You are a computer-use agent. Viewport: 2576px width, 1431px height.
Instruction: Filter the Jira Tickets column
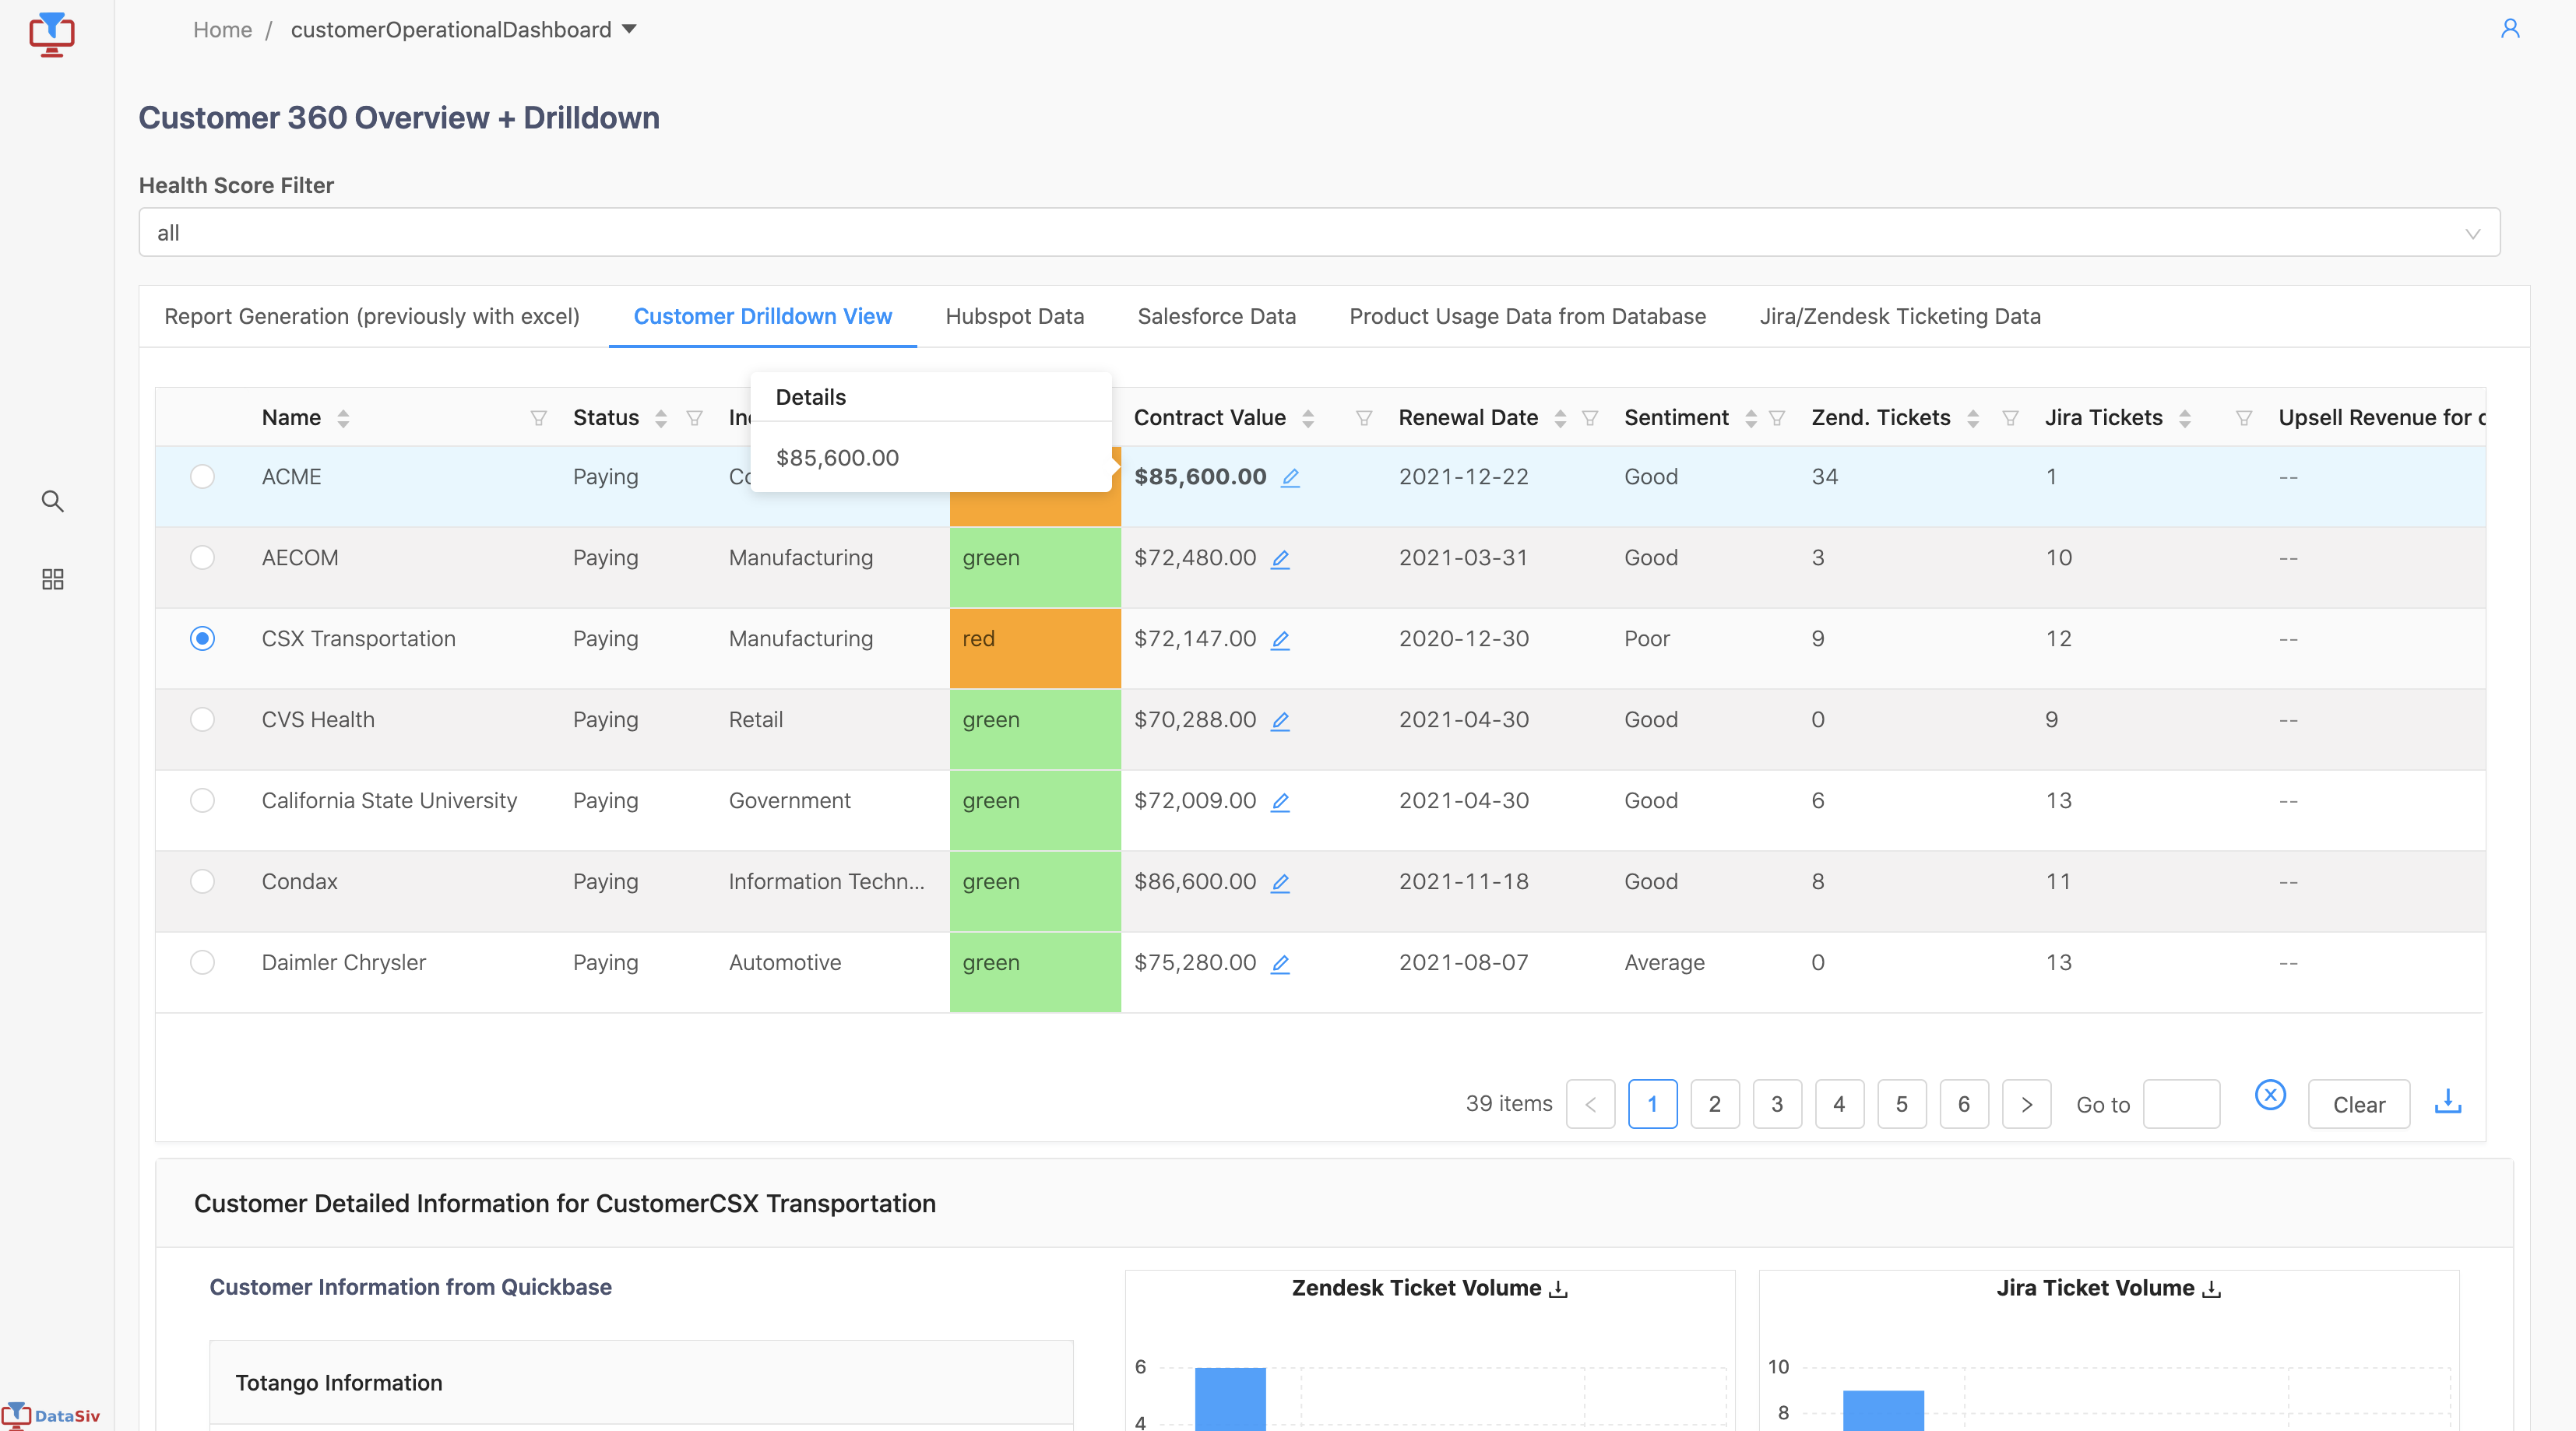2244,418
